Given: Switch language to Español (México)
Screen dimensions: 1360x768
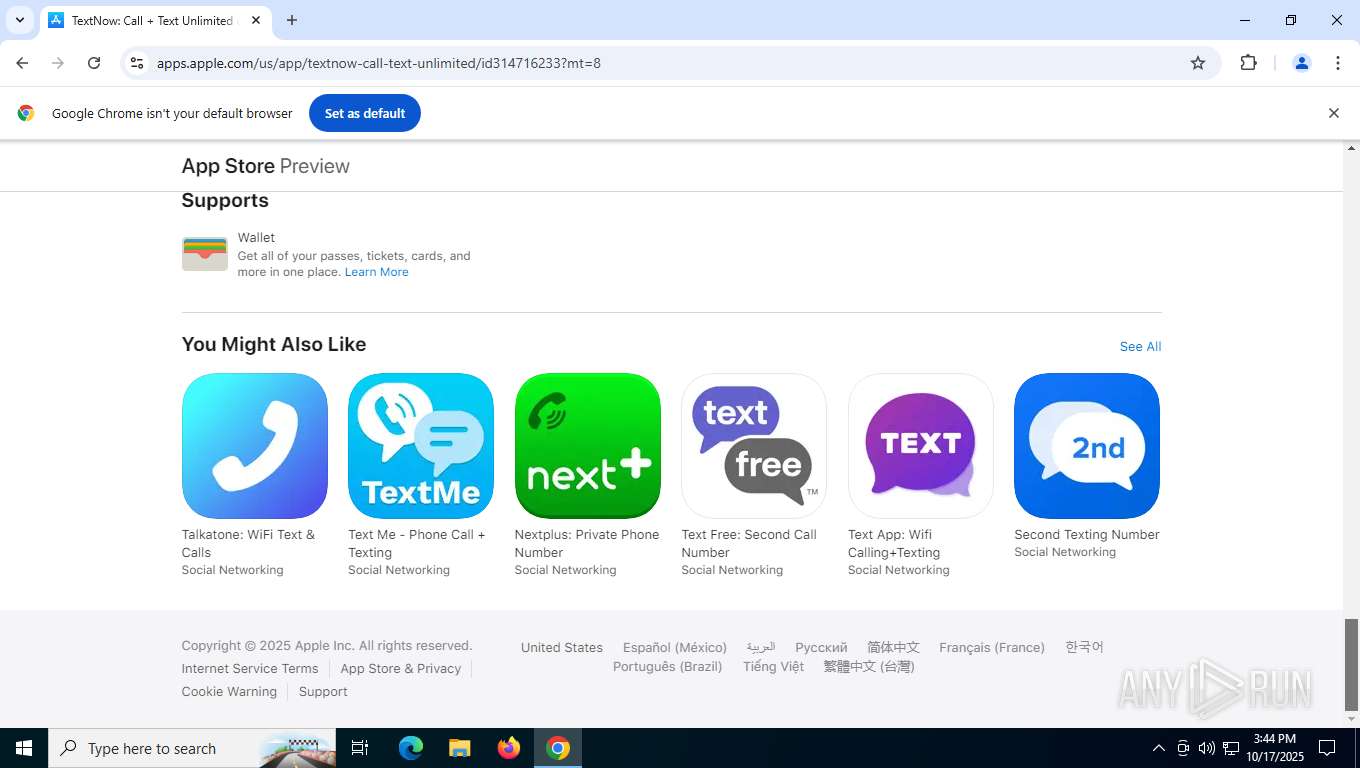Looking at the screenshot, I should tap(675, 648).
